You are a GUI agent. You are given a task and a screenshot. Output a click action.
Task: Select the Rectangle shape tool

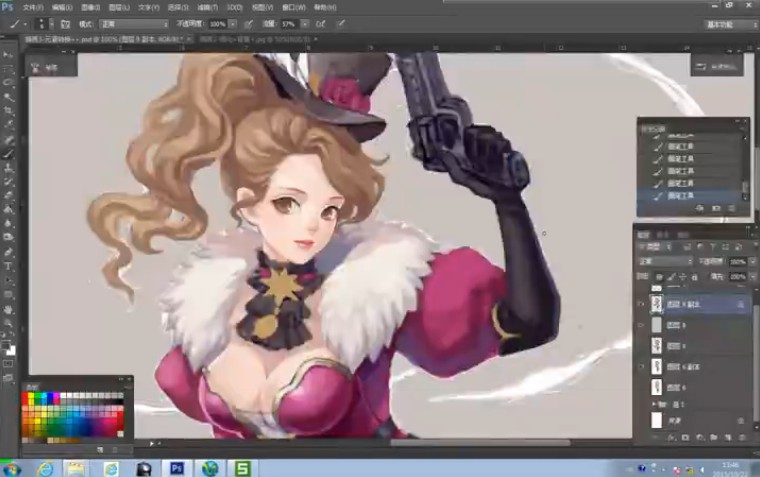coord(8,294)
